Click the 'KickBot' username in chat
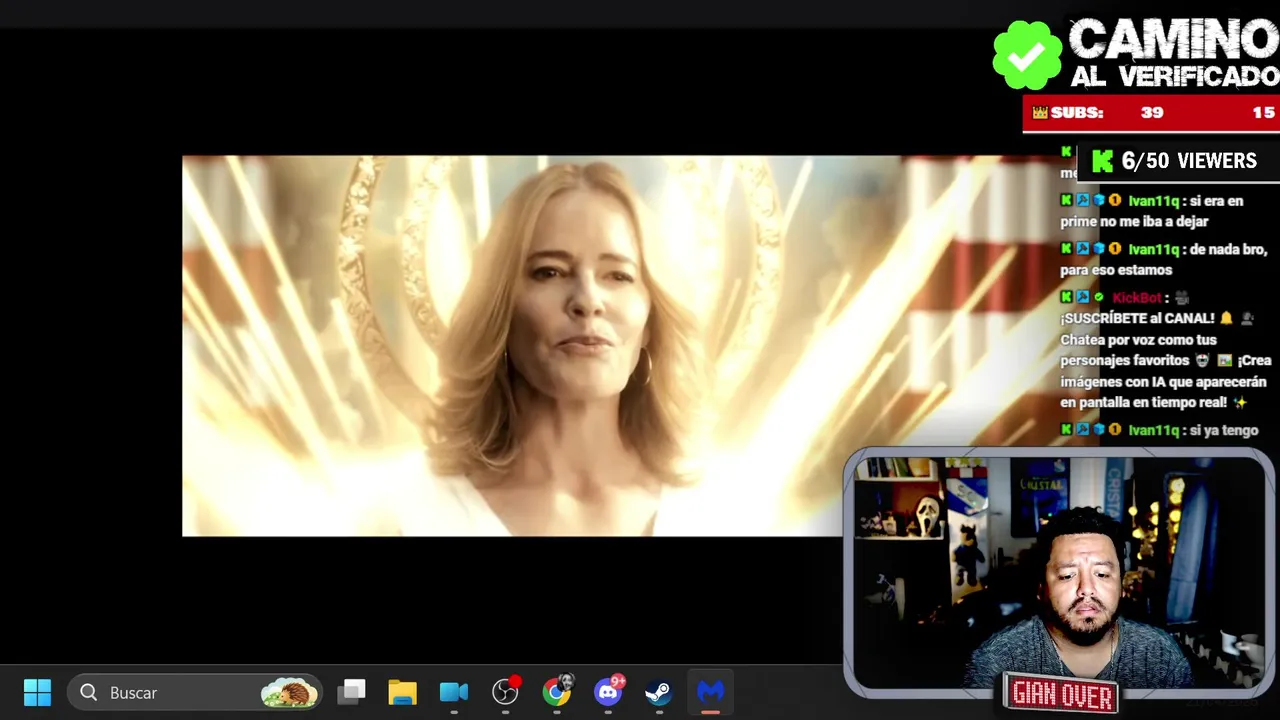The image size is (1280, 720). tap(1137, 298)
